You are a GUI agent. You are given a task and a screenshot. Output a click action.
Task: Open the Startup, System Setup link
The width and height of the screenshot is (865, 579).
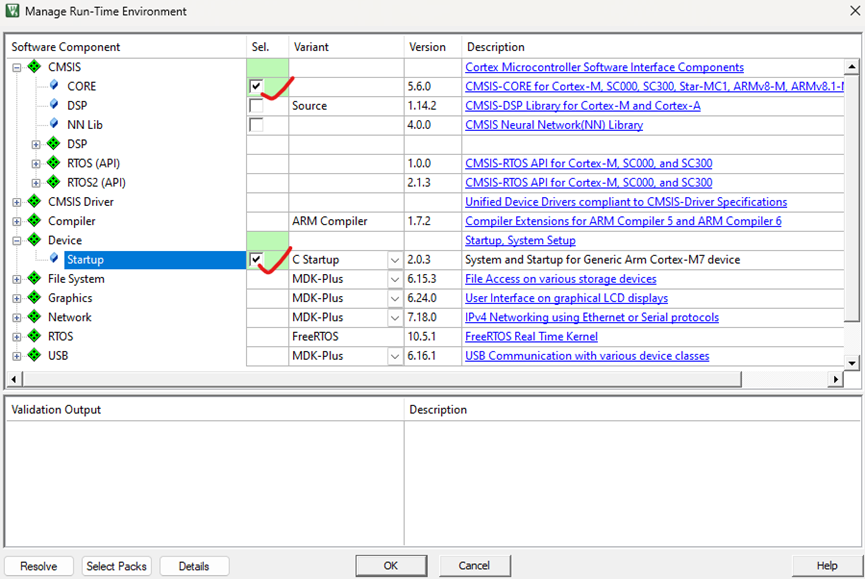point(520,240)
